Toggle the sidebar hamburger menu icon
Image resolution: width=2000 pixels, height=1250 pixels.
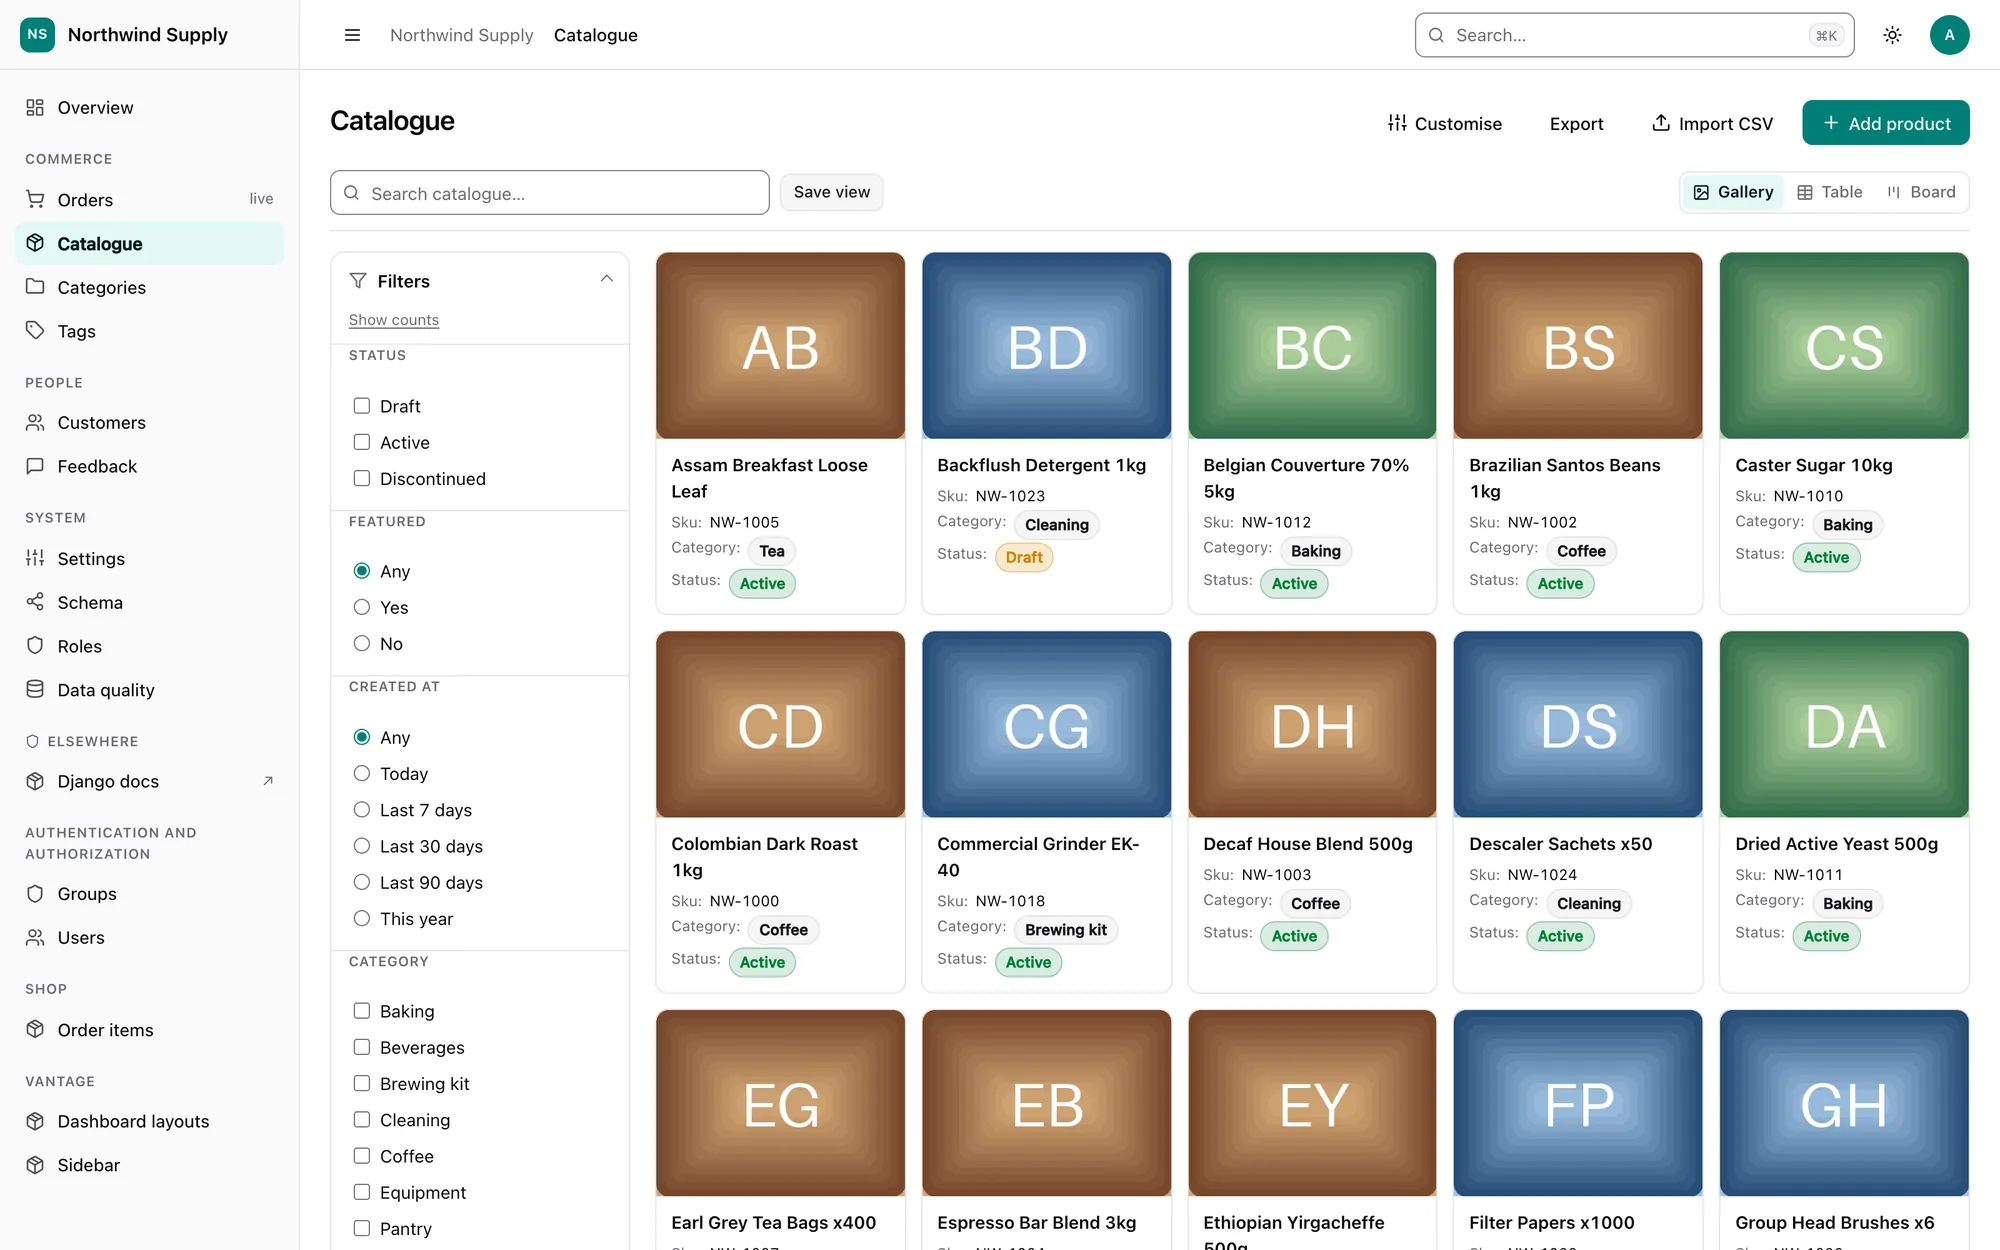pos(352,35)
